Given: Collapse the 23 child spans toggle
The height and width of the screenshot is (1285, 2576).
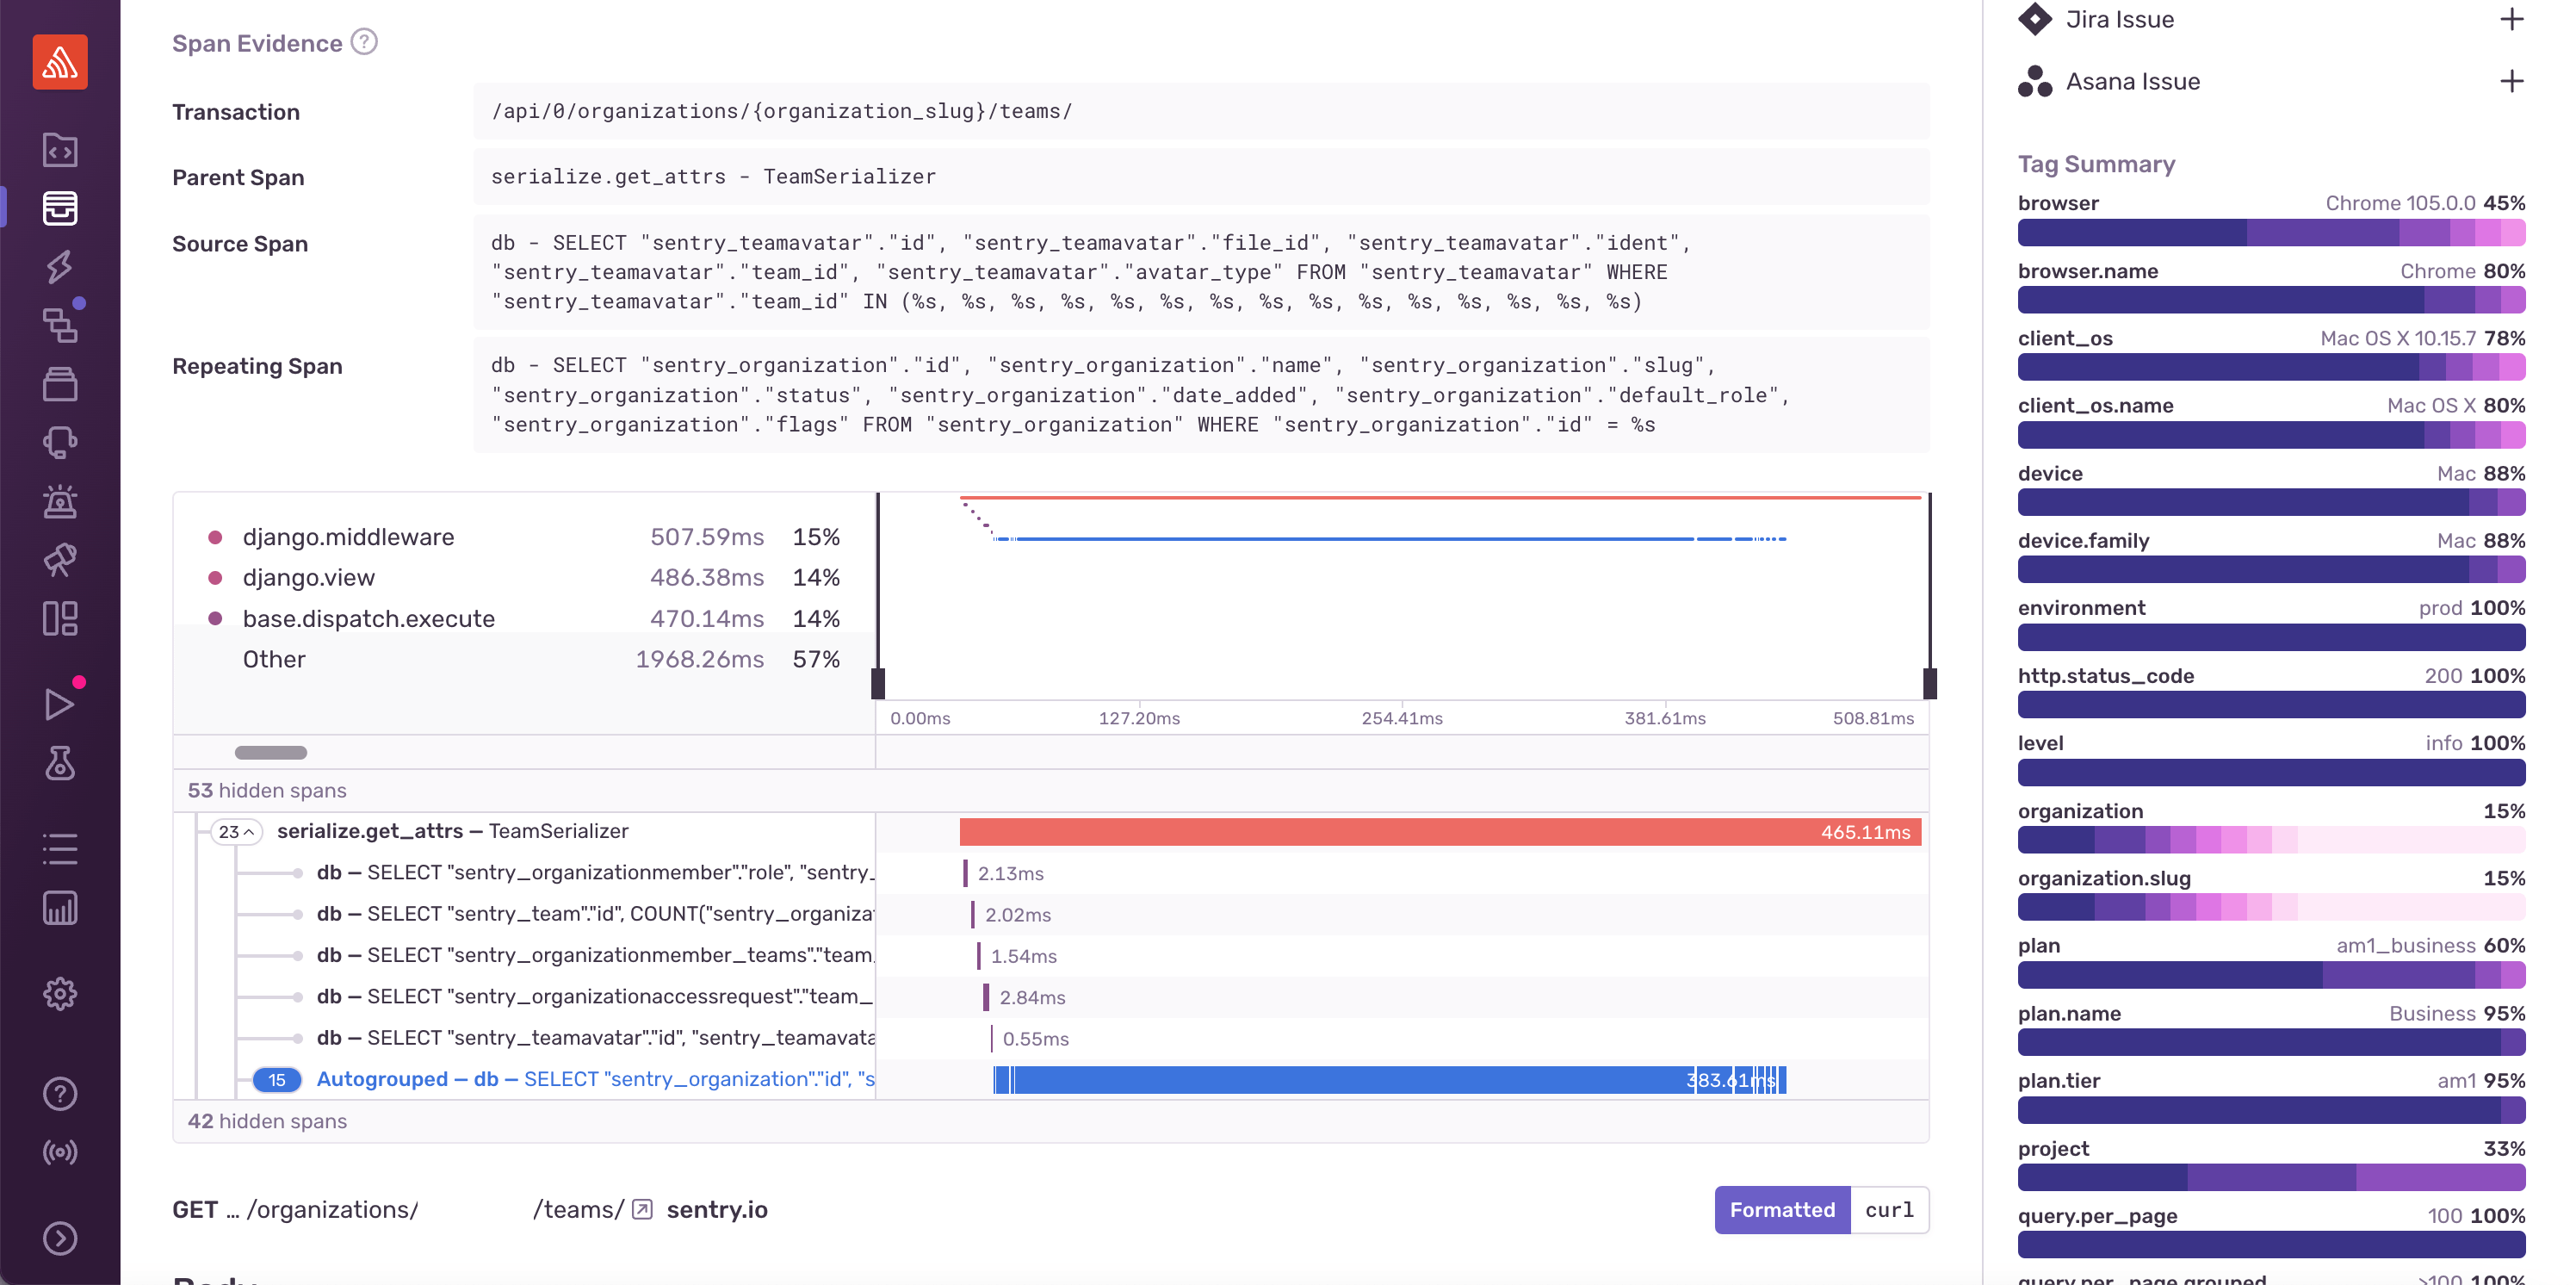Looking at the screenshot, I should click(237, 832).
